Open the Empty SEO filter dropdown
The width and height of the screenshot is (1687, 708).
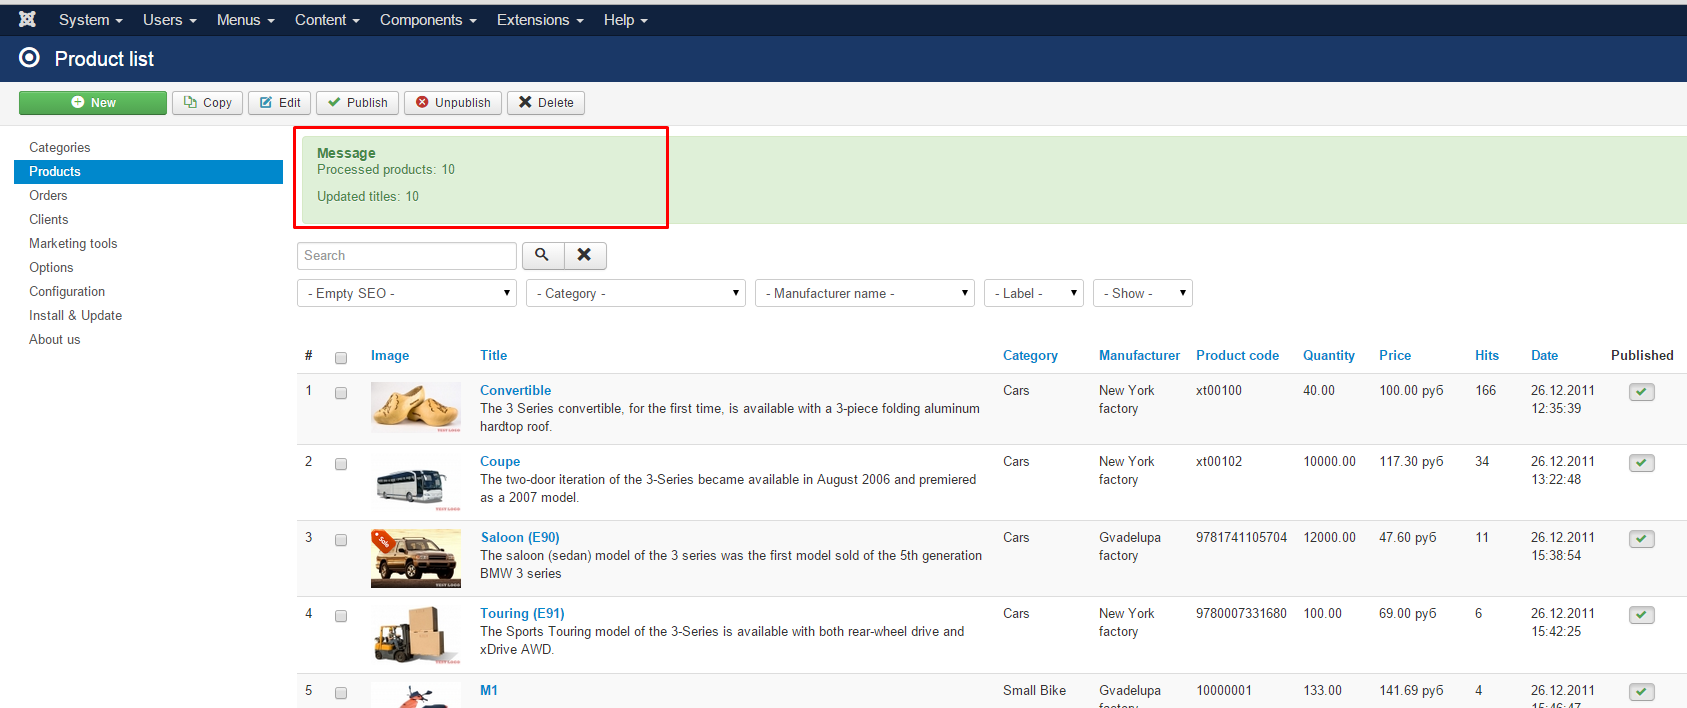pyautogui.click(x=407, y=293)
